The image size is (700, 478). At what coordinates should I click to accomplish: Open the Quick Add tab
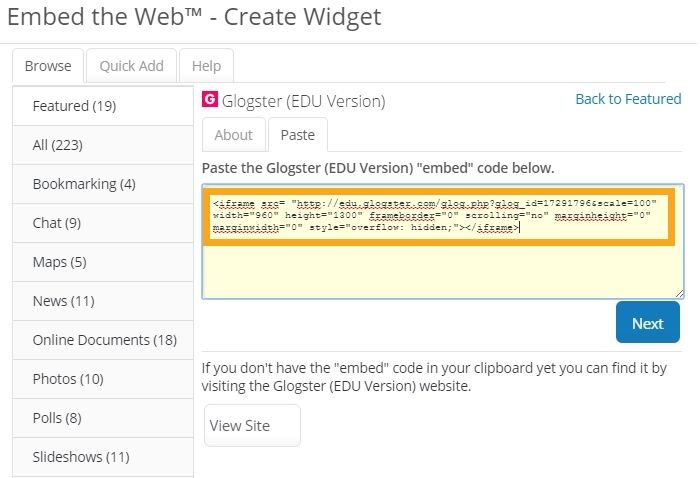pos(131,66)
